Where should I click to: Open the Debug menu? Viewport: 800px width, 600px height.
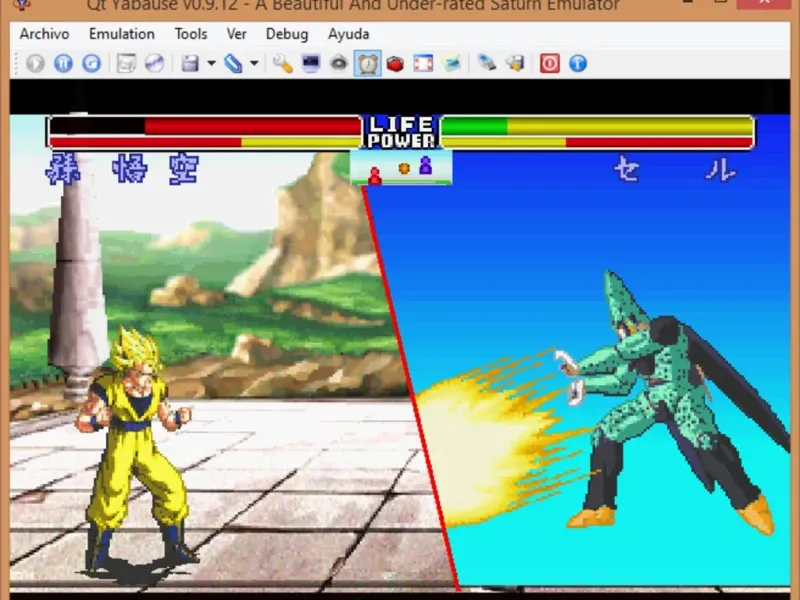pyautogui.click(x=287, y=34)
